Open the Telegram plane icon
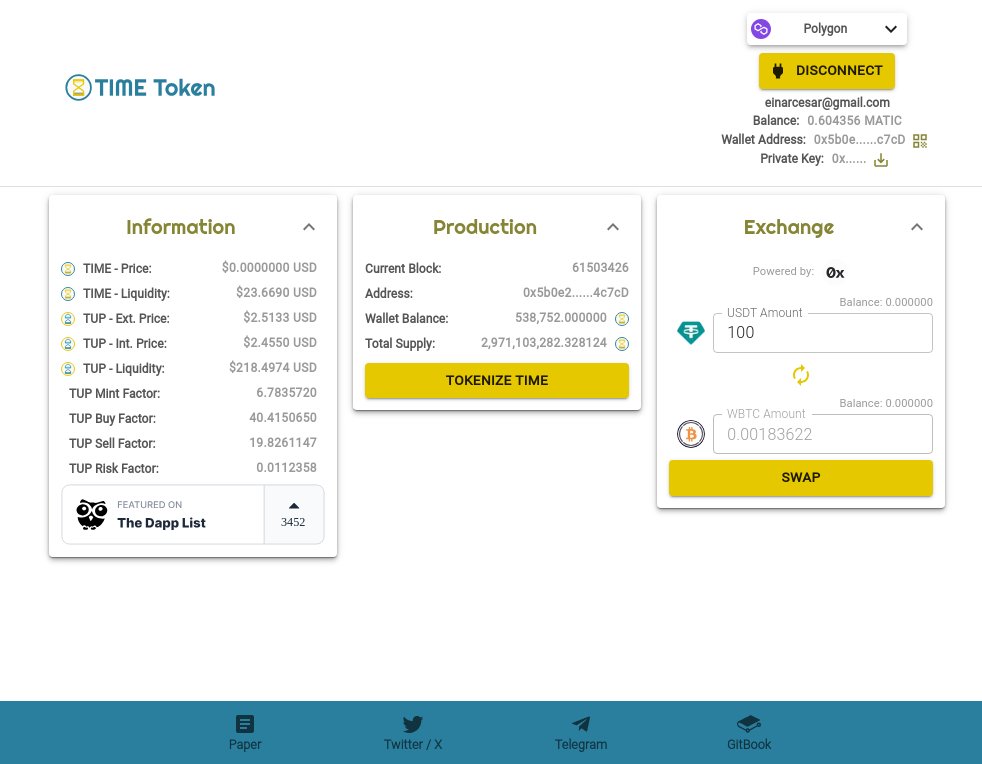The height and width of the screenshot is (764, 982). point(581,724)
